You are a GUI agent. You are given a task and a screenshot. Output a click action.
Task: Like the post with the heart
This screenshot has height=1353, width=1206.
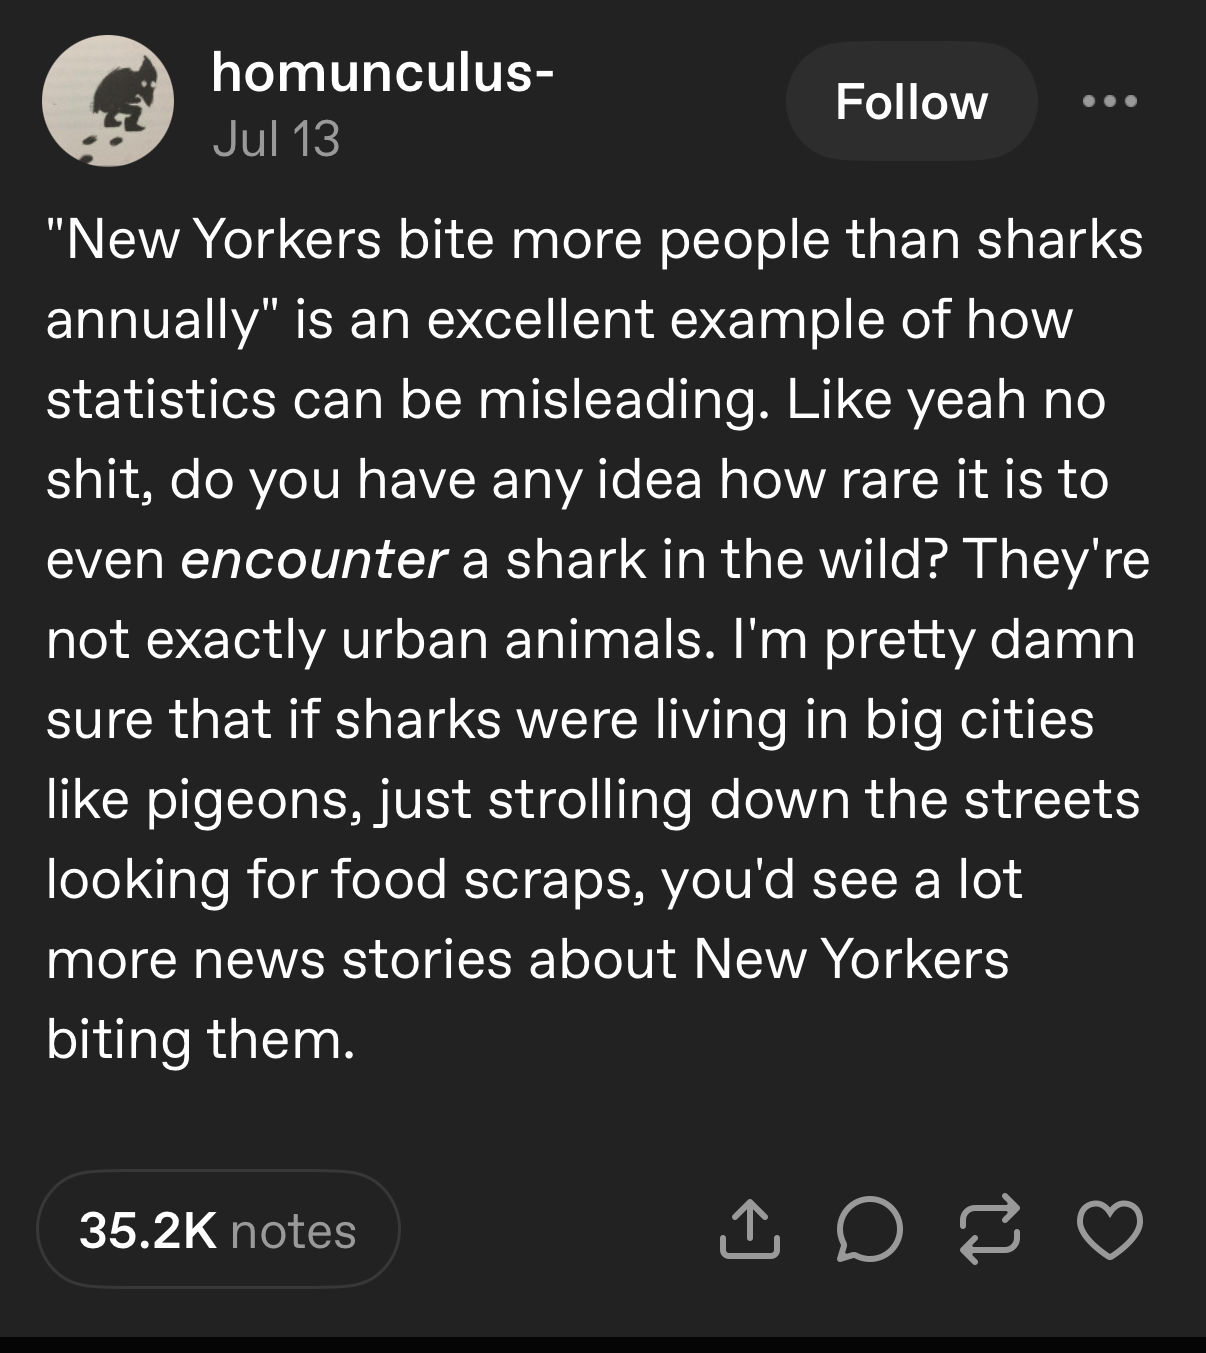[x=1109, y=1230]
